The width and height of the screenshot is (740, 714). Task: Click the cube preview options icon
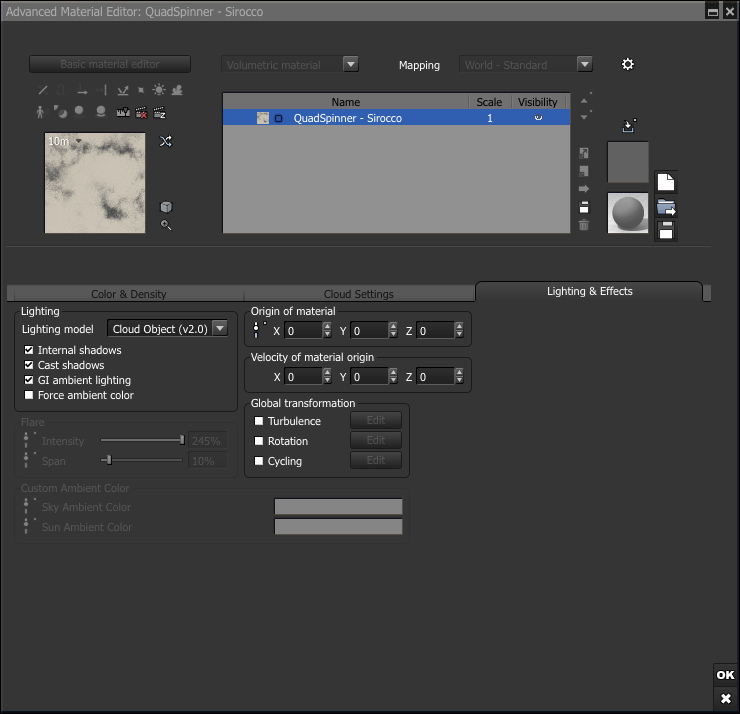166,207
